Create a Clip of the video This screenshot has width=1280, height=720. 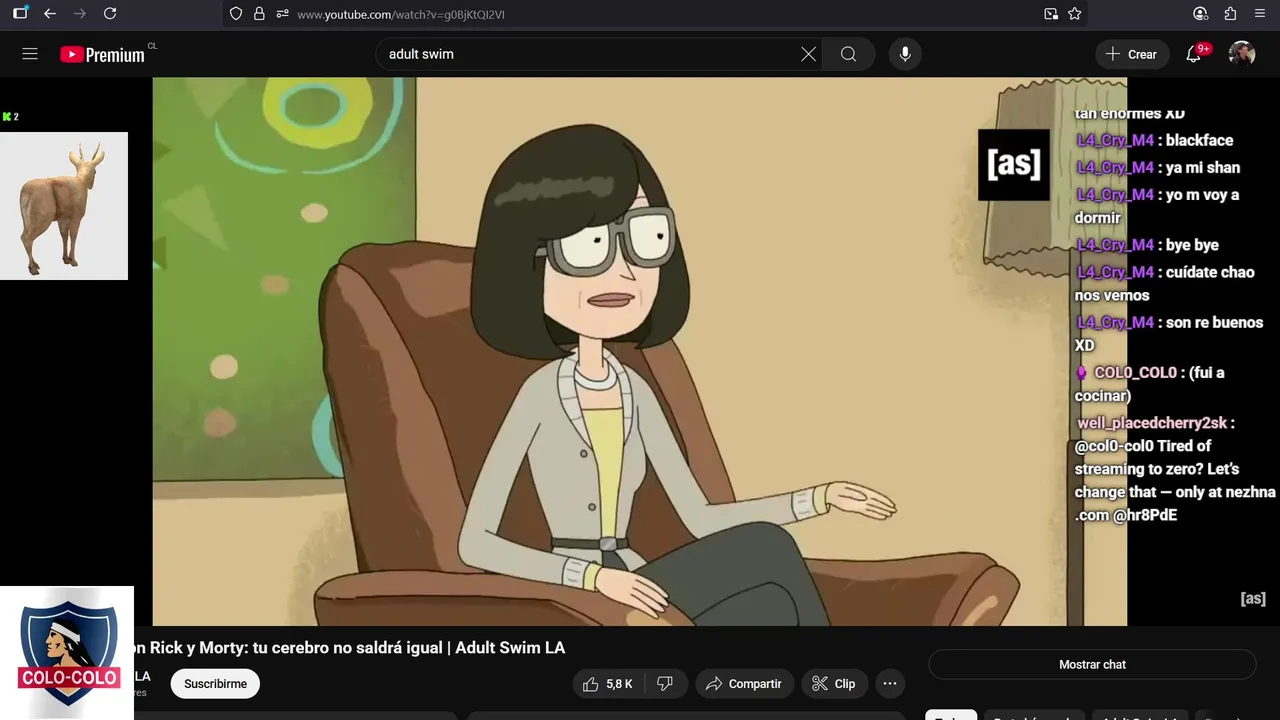(834, 684)
